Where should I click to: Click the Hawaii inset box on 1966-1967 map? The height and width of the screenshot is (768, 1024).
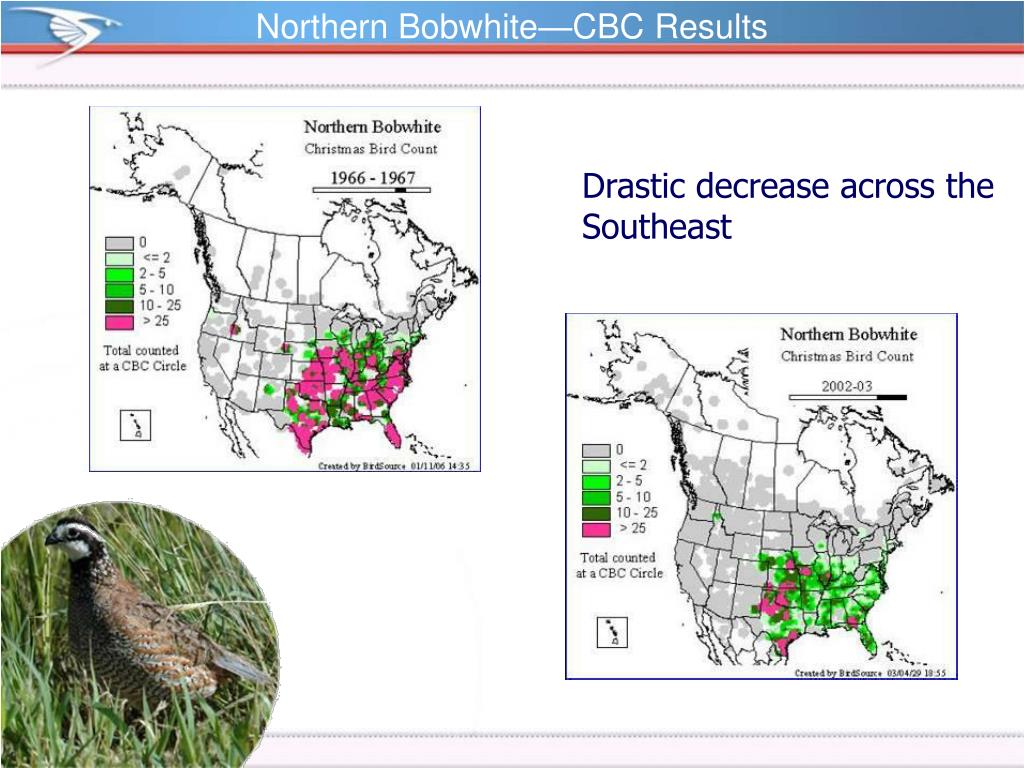(136, 425)
